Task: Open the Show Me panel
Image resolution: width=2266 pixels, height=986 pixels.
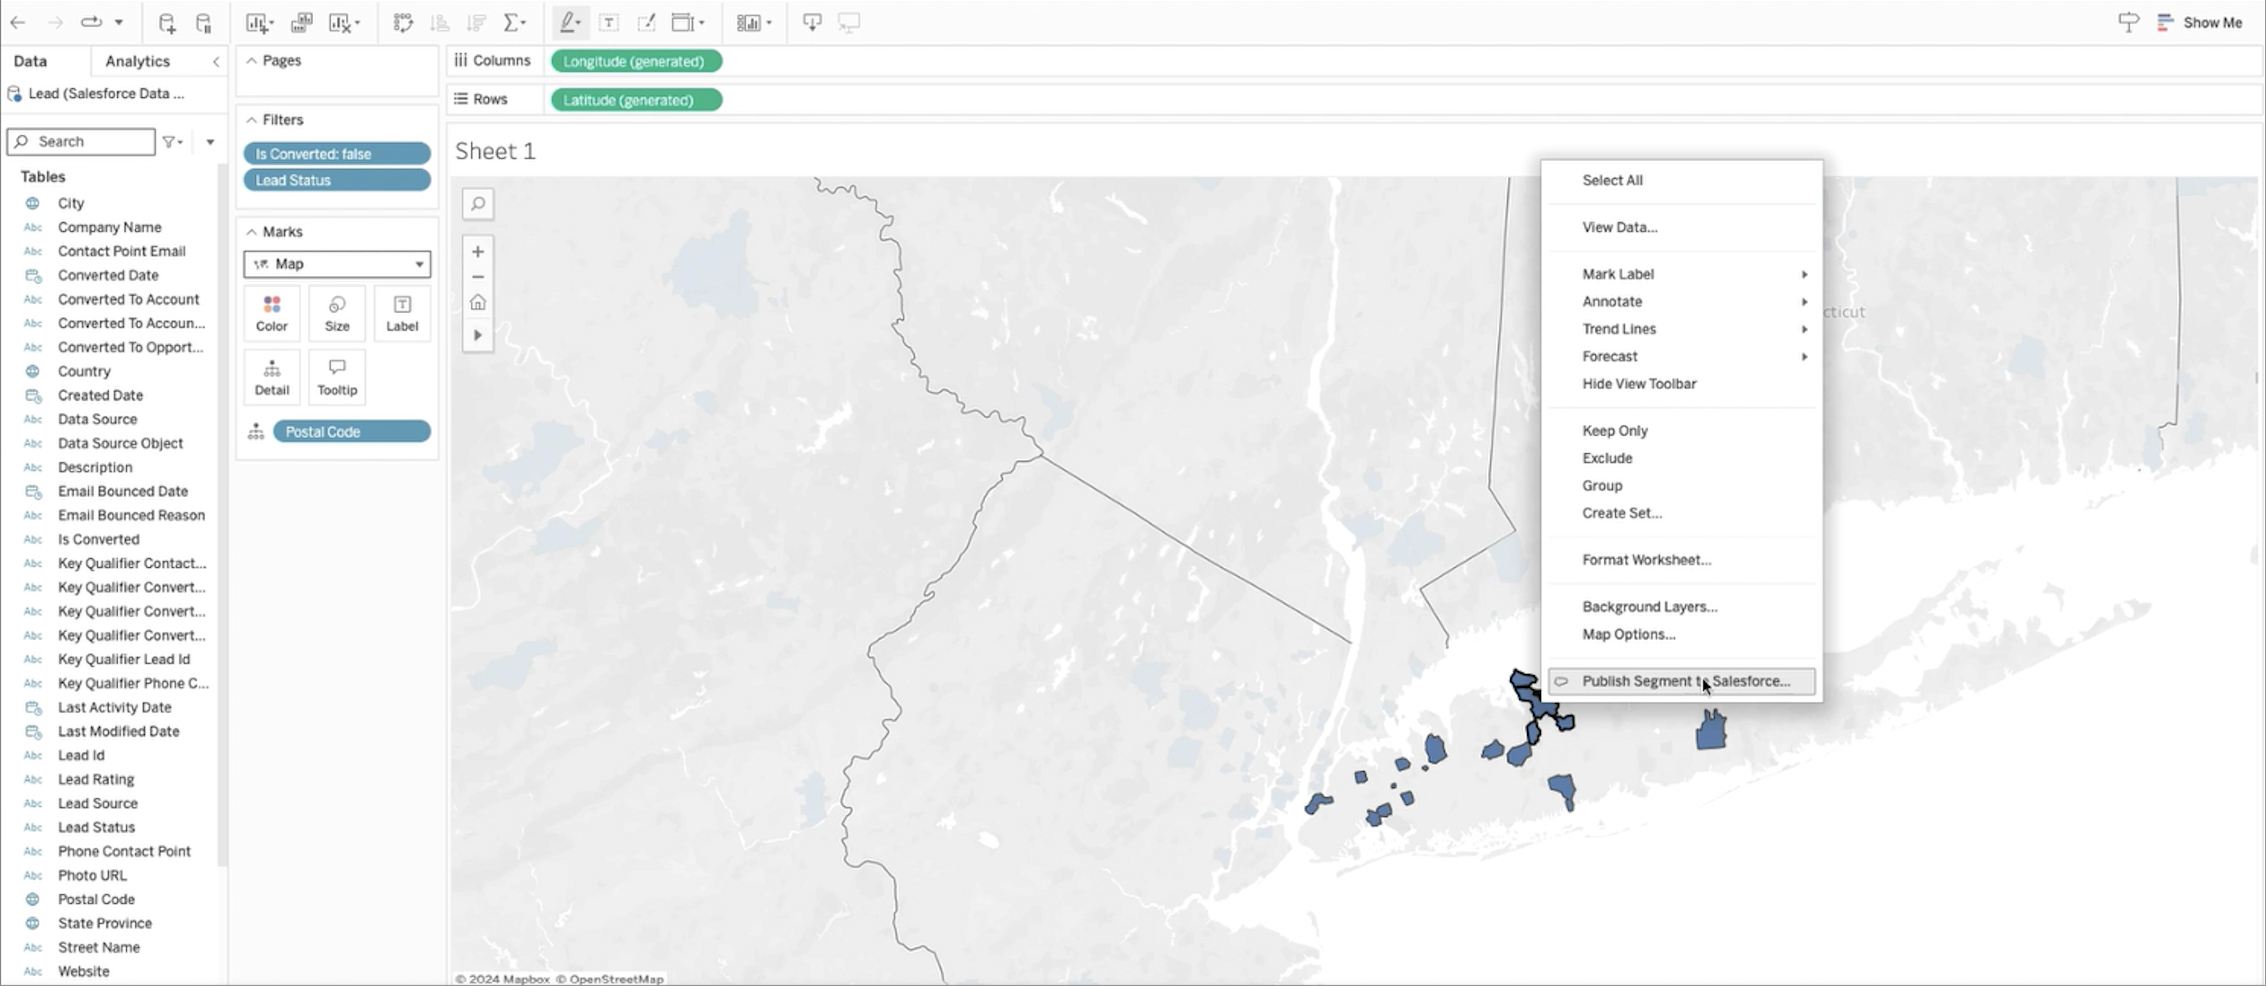Action: tap(2200, 22)
